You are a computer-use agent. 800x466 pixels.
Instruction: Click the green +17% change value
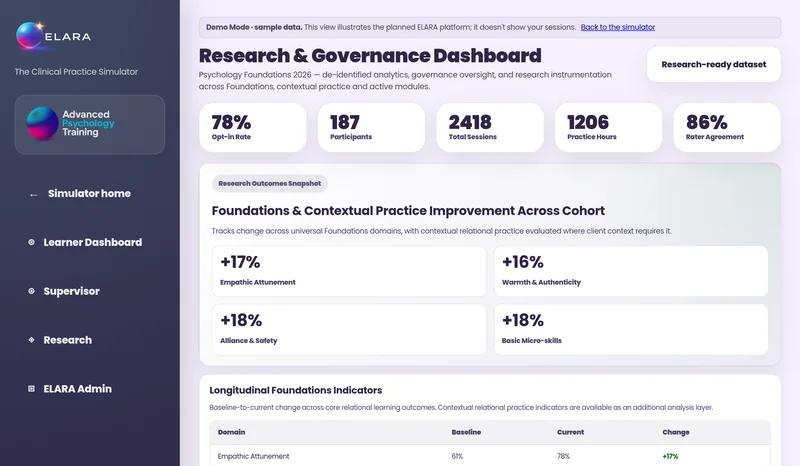point(670,456)
